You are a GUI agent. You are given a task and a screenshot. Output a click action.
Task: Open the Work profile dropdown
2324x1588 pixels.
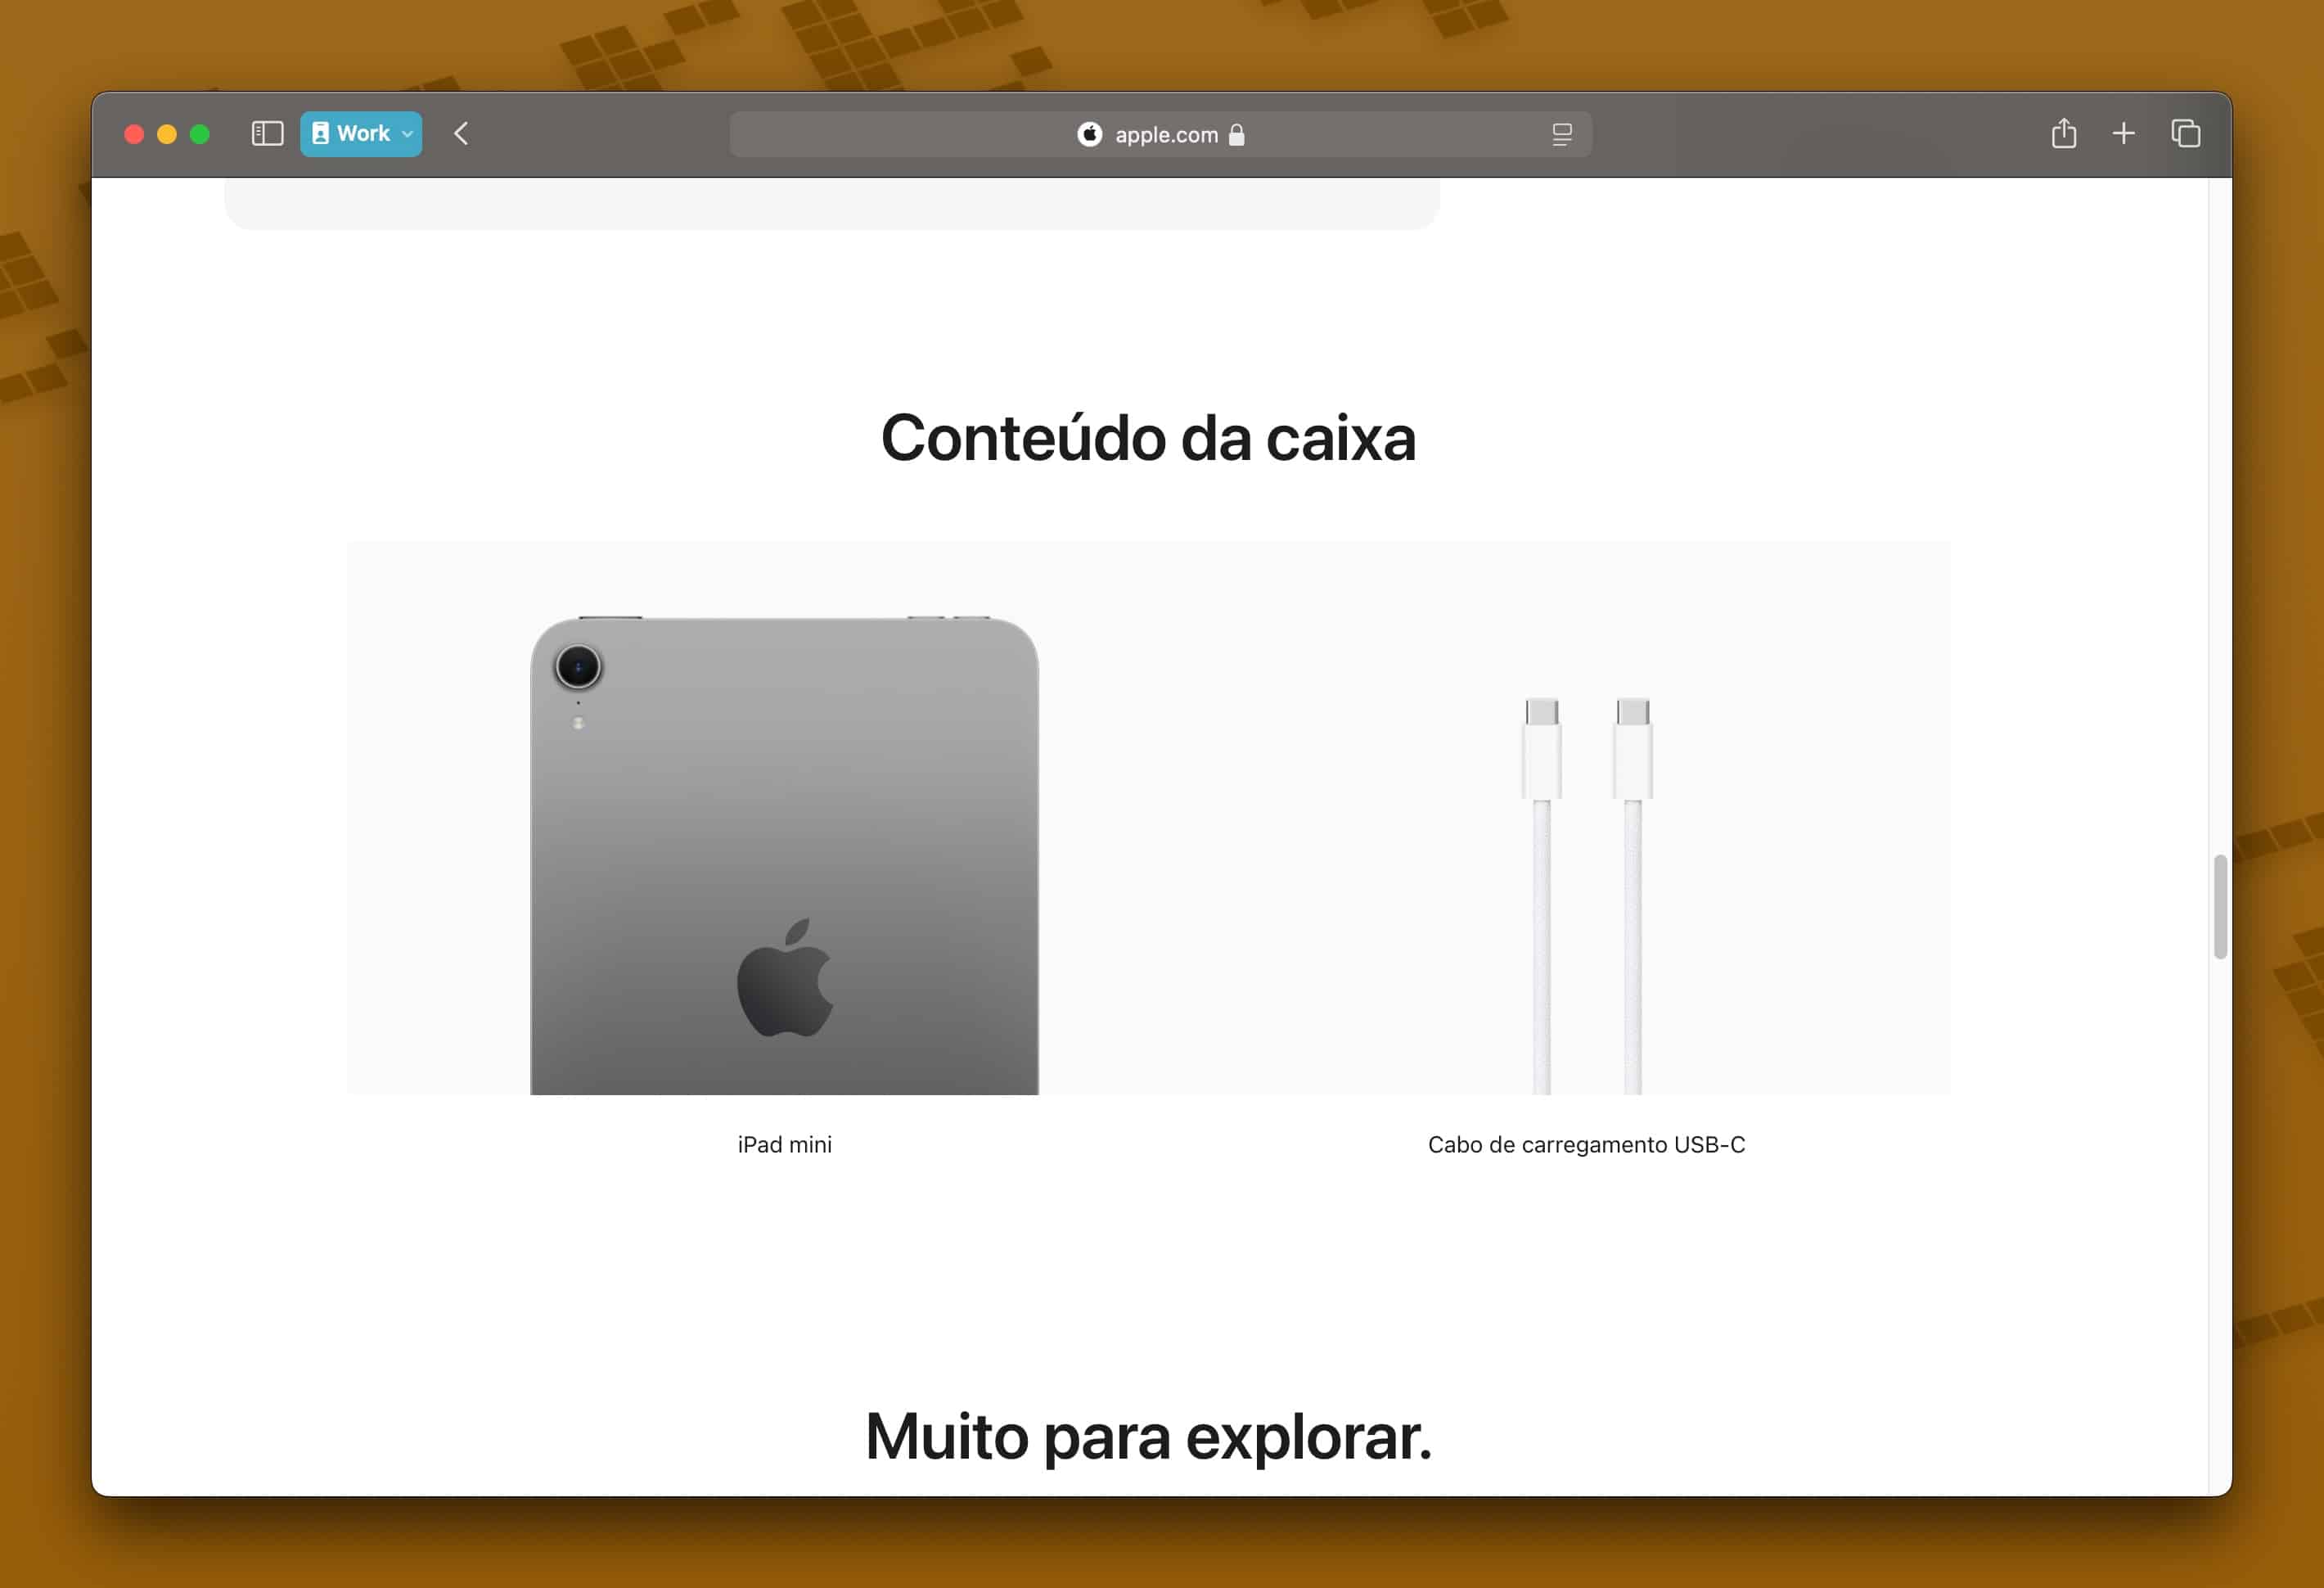(361, 134)
